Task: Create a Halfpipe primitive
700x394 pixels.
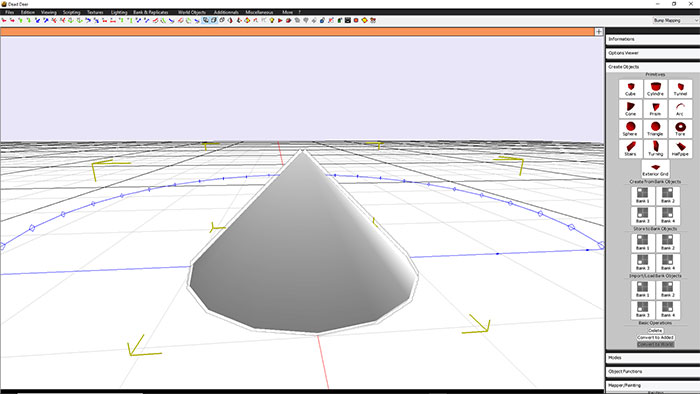Action: click(x=680, y=149)
